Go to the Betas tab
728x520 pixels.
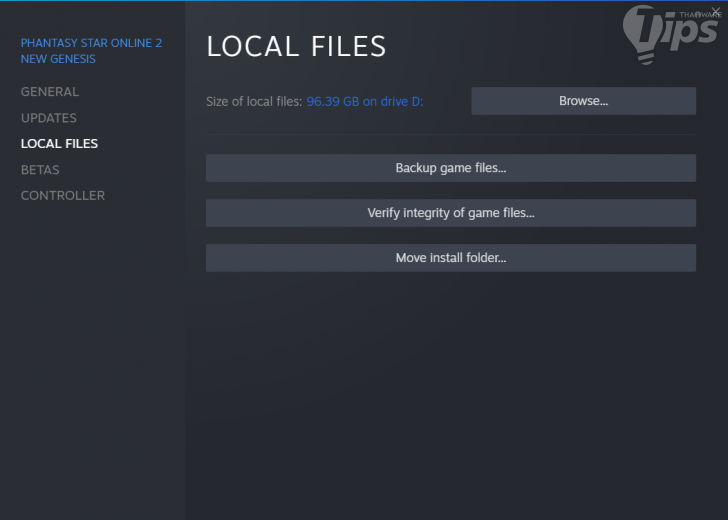click(40, 170)
